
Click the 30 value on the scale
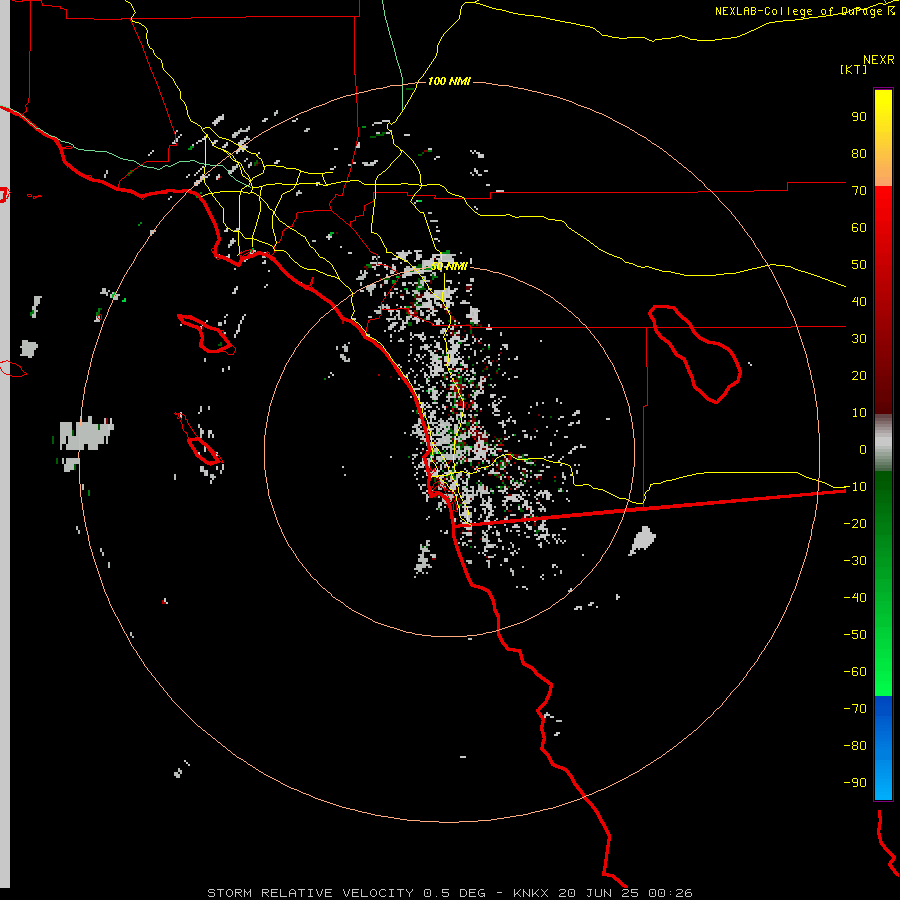859,339
